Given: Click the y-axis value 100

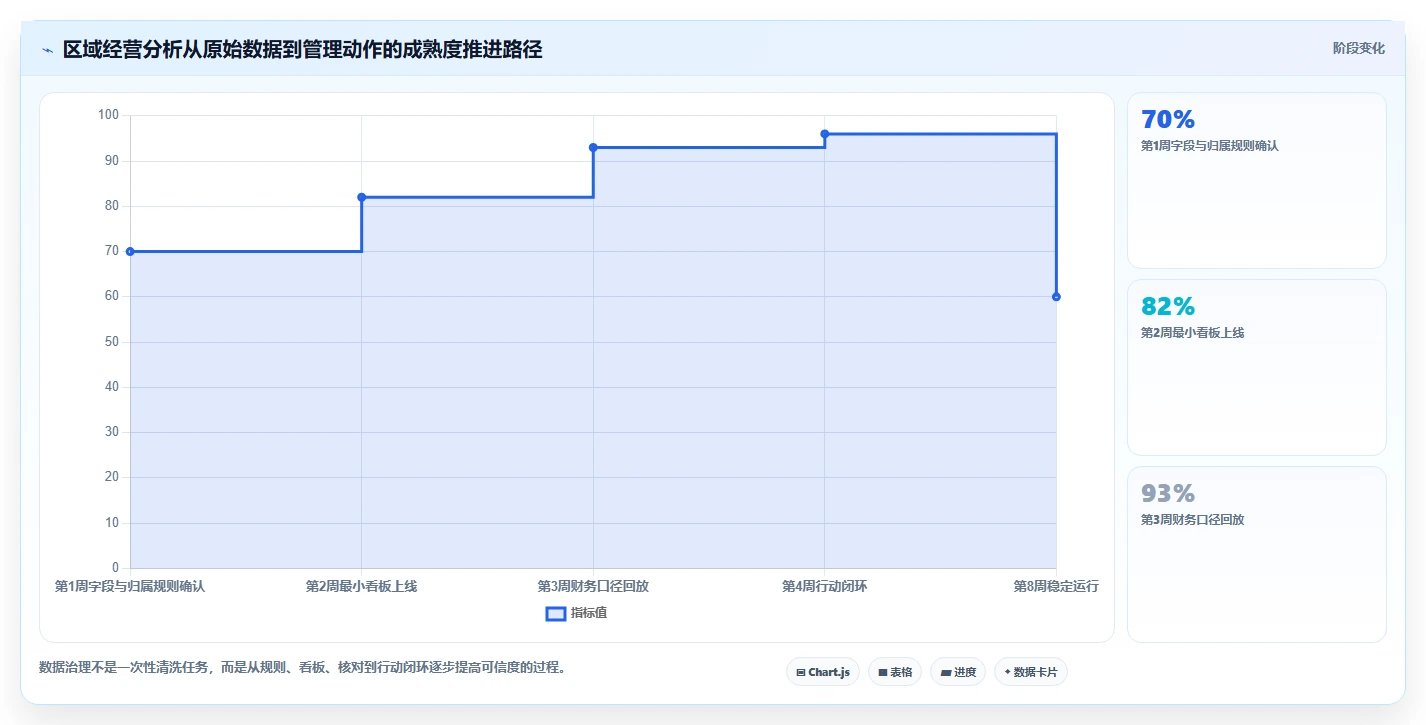Looking at the screenshot, I should tap(108, 115).
